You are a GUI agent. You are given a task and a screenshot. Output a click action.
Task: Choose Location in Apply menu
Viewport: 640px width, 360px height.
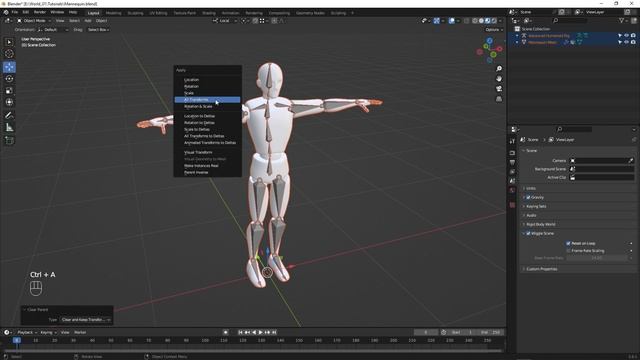click(207, 80)
